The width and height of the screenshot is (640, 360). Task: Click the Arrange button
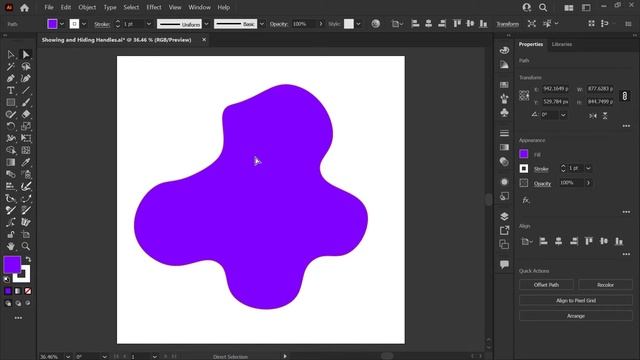pos(576,316)
